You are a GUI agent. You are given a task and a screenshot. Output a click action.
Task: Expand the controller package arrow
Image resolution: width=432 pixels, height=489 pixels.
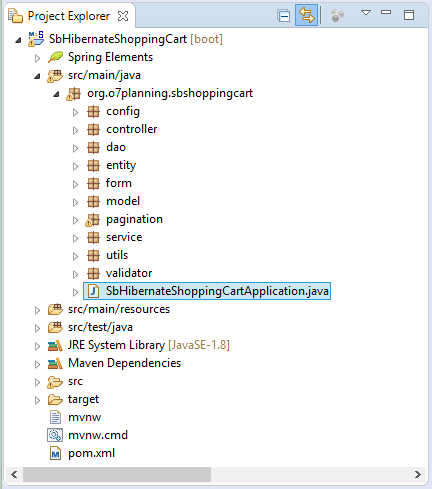tap(76, 130)
